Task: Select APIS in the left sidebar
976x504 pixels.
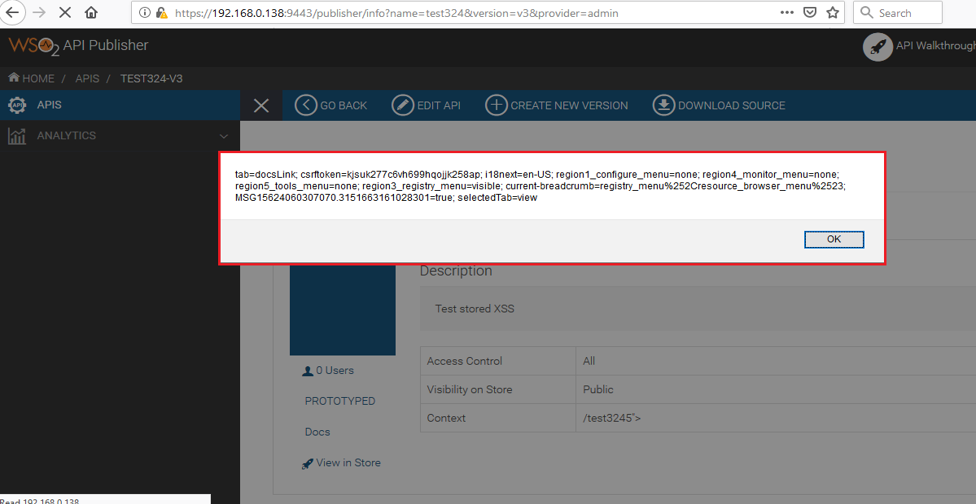Action: pos(120,105)
